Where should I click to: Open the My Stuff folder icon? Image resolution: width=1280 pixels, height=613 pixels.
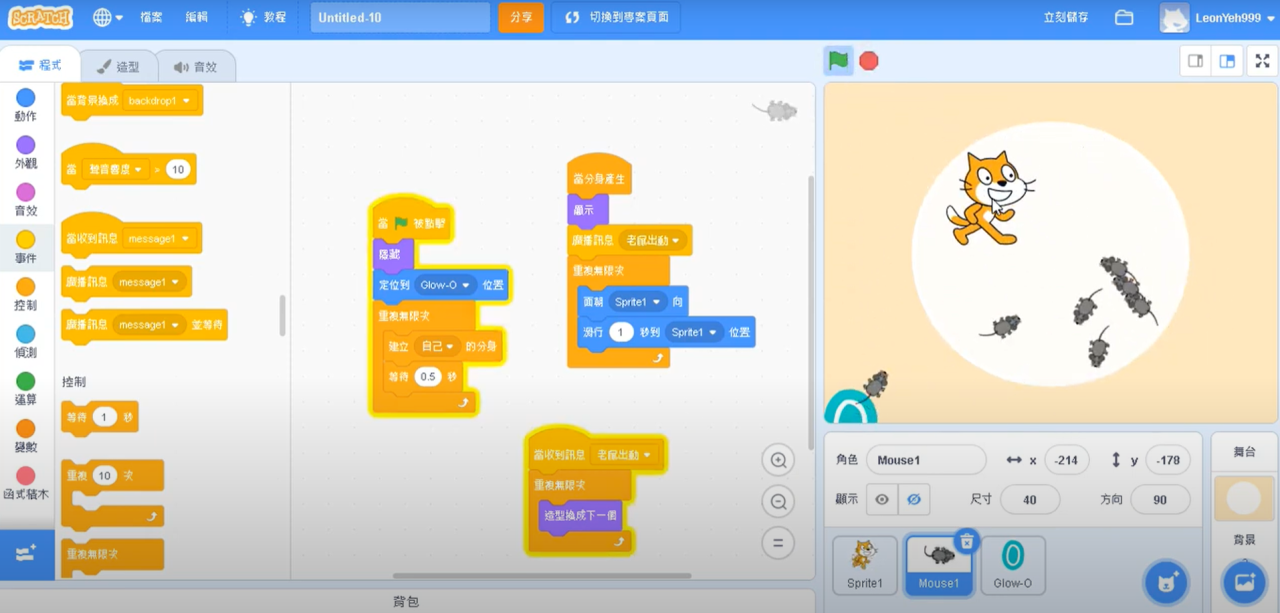pyautogui.click(x=1124, y=17)
